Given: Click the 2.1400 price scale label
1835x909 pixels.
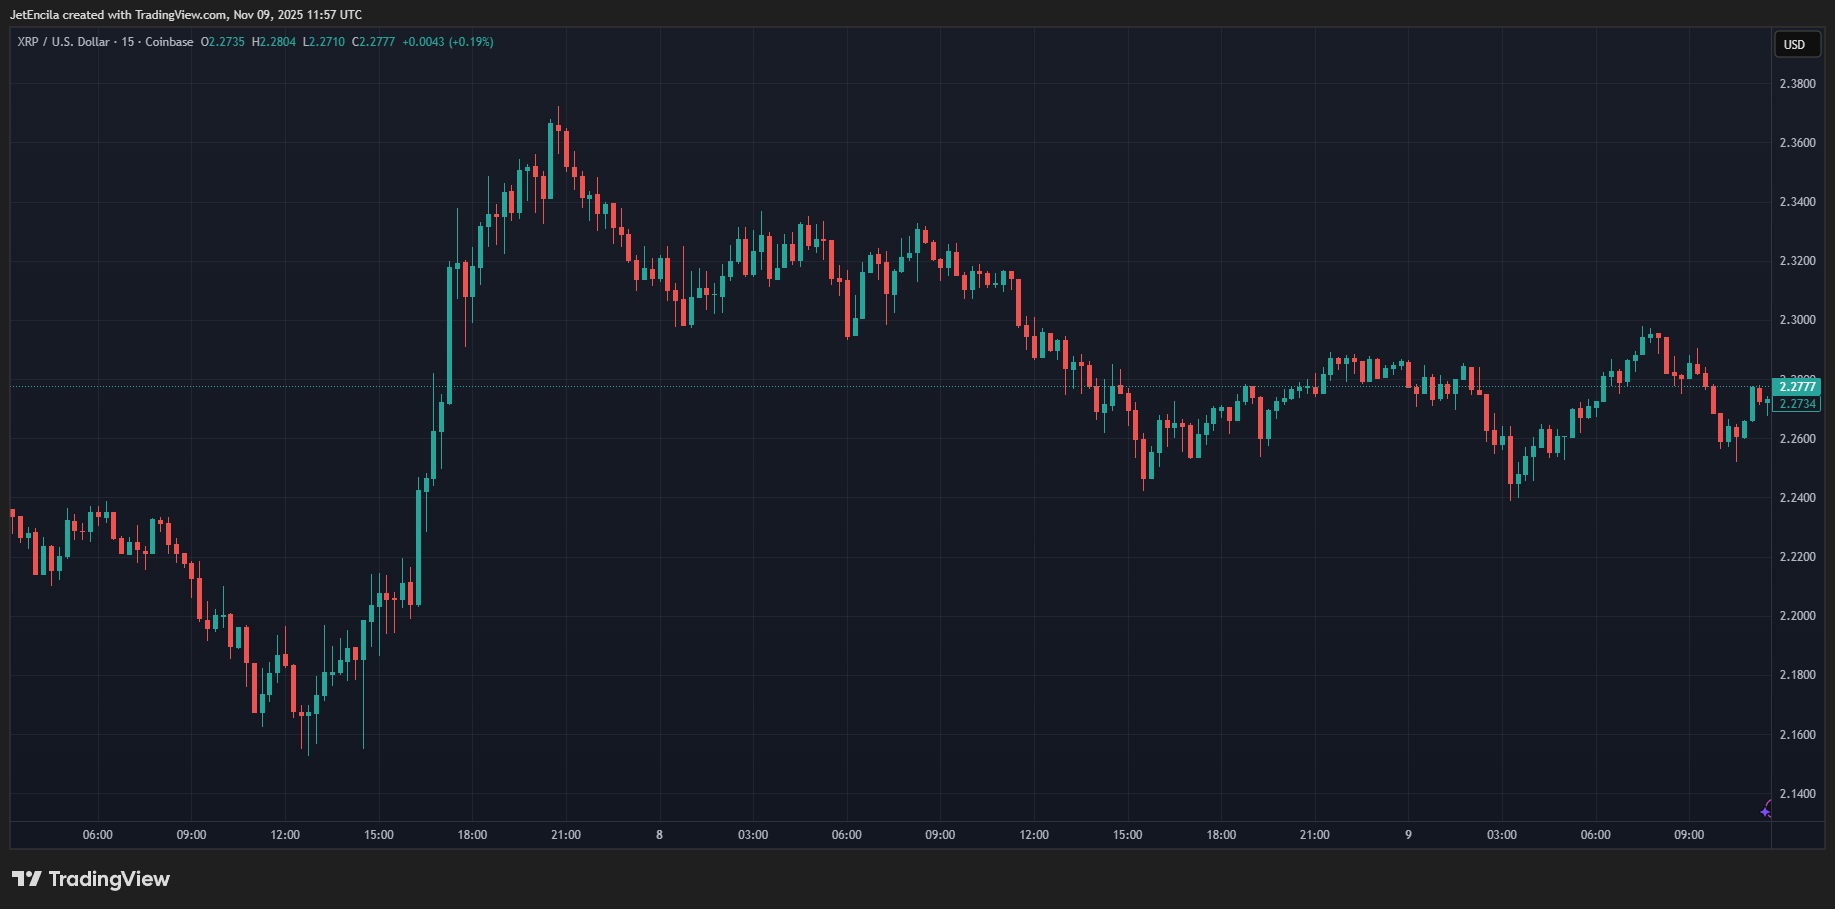Looking at the screenshot, I should click(x=1797, y=794).
